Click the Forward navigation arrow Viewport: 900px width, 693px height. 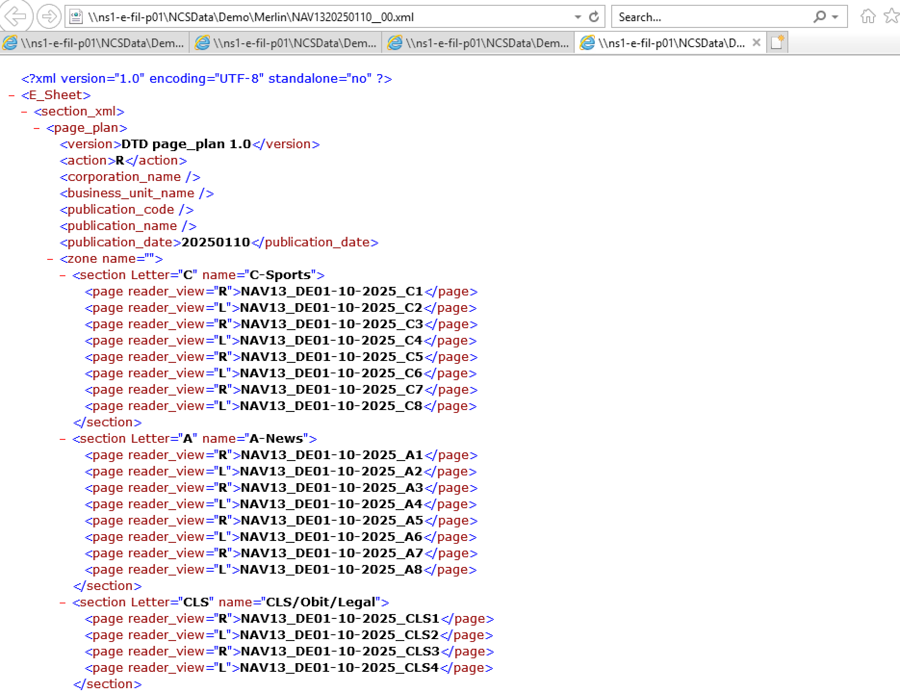pyautogui.click(x=48, y=16)
